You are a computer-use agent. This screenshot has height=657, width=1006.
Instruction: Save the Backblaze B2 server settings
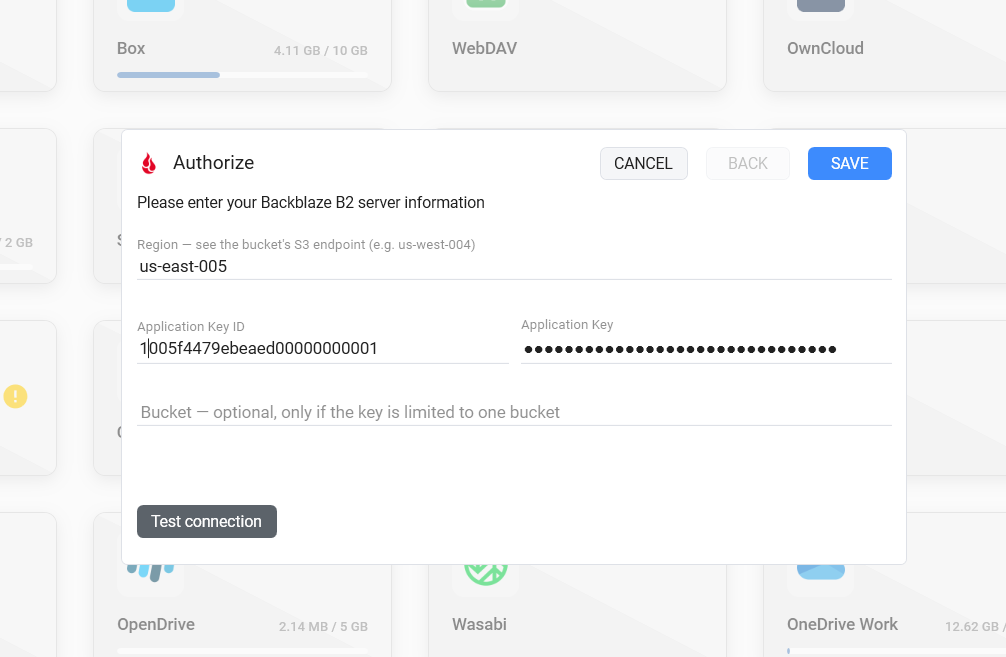(x=849, y=164)
